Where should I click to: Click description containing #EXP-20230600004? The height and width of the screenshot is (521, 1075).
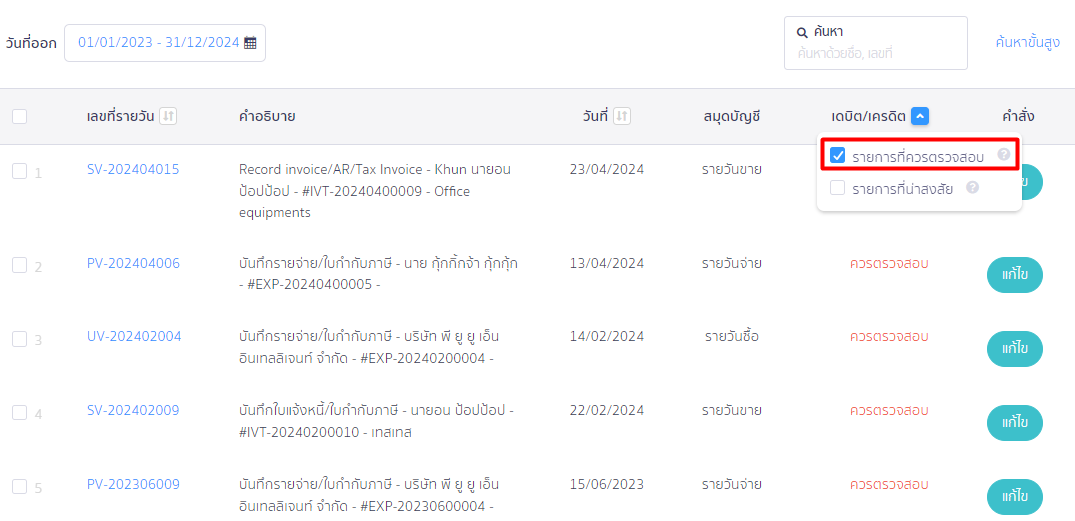(x=370, y=496)
